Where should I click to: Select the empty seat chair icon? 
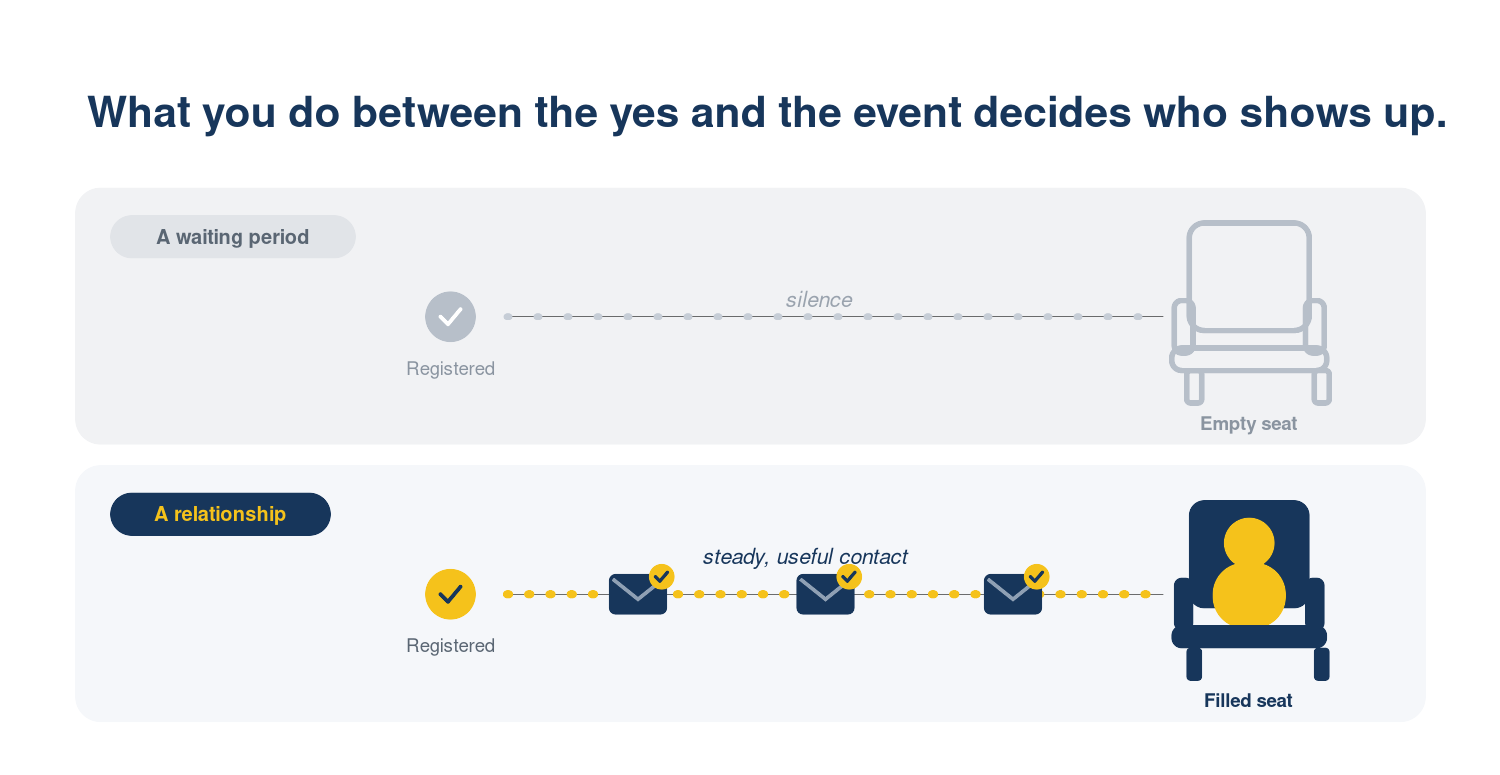coord(1249,313)
